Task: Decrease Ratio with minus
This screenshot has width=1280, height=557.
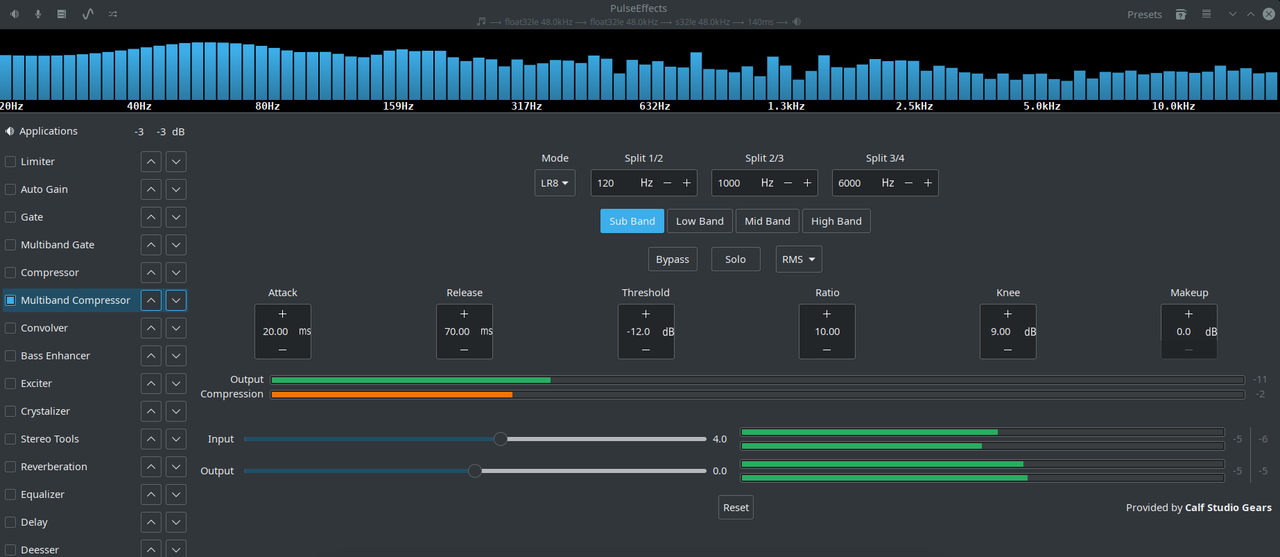Action: 827,349
